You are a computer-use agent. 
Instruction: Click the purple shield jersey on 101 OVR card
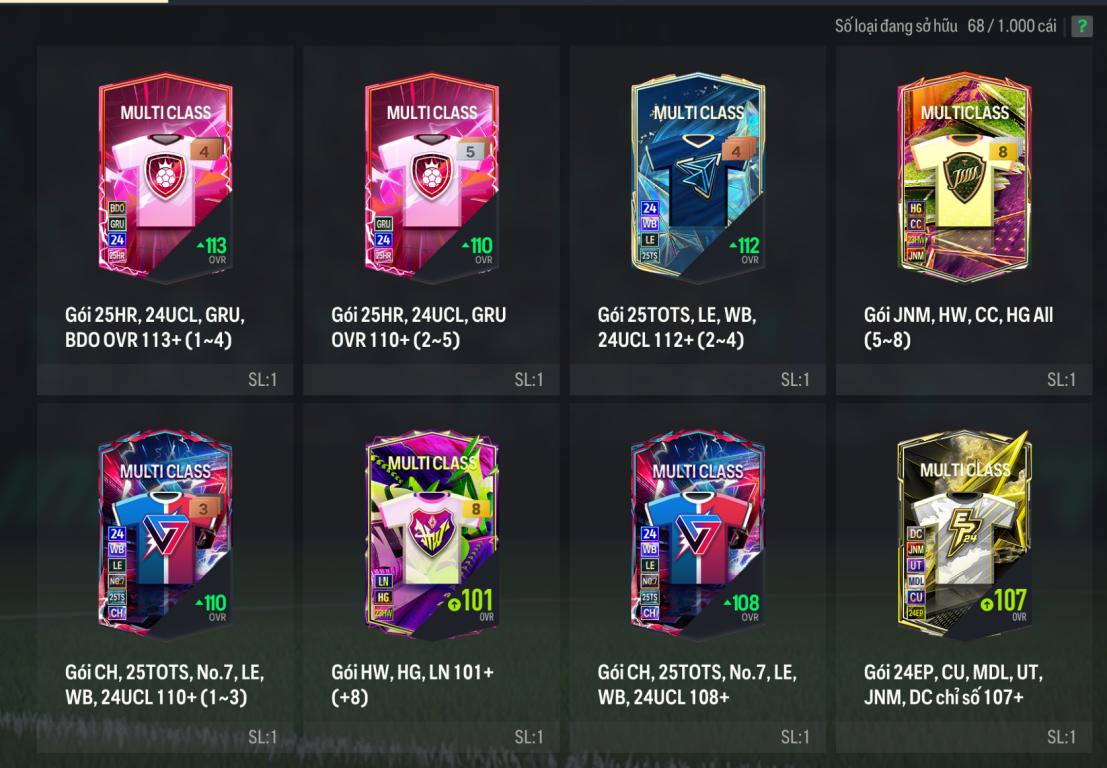432,538
